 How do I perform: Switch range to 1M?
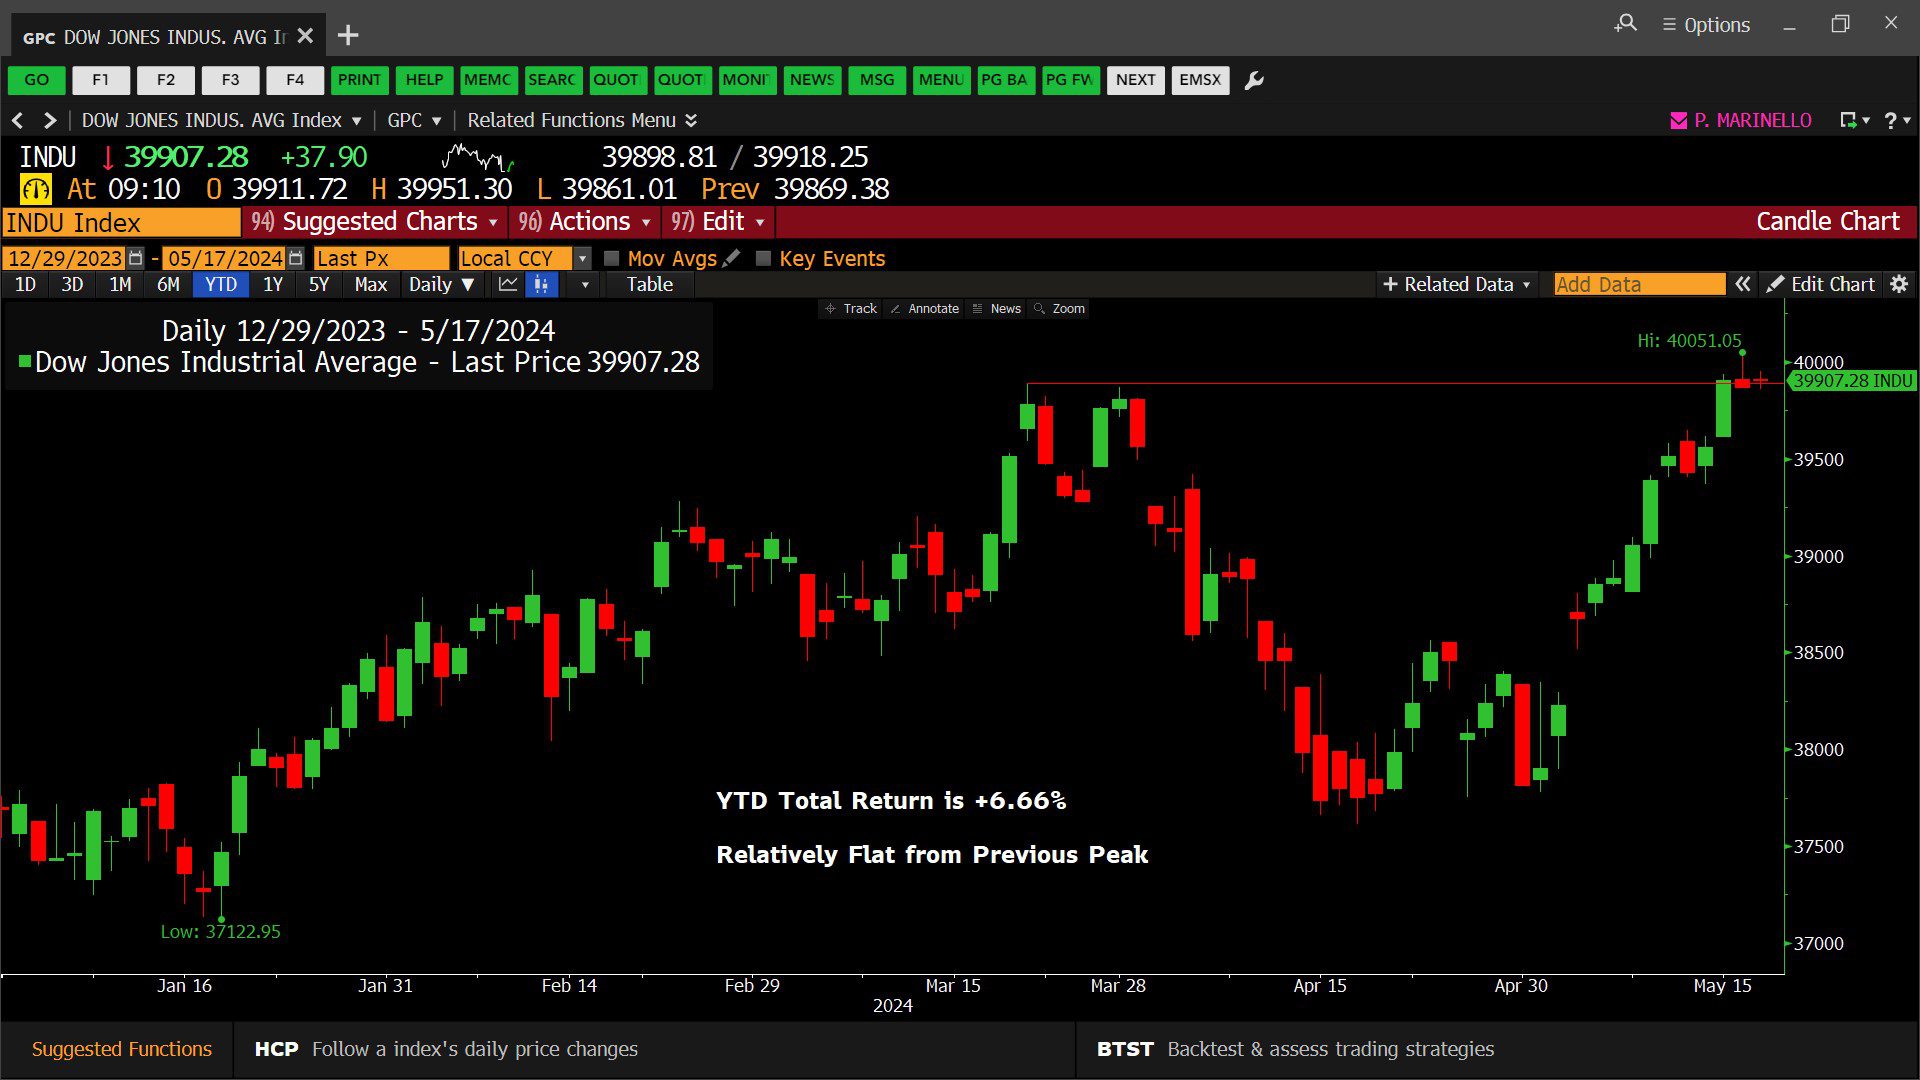coord(120,284)
